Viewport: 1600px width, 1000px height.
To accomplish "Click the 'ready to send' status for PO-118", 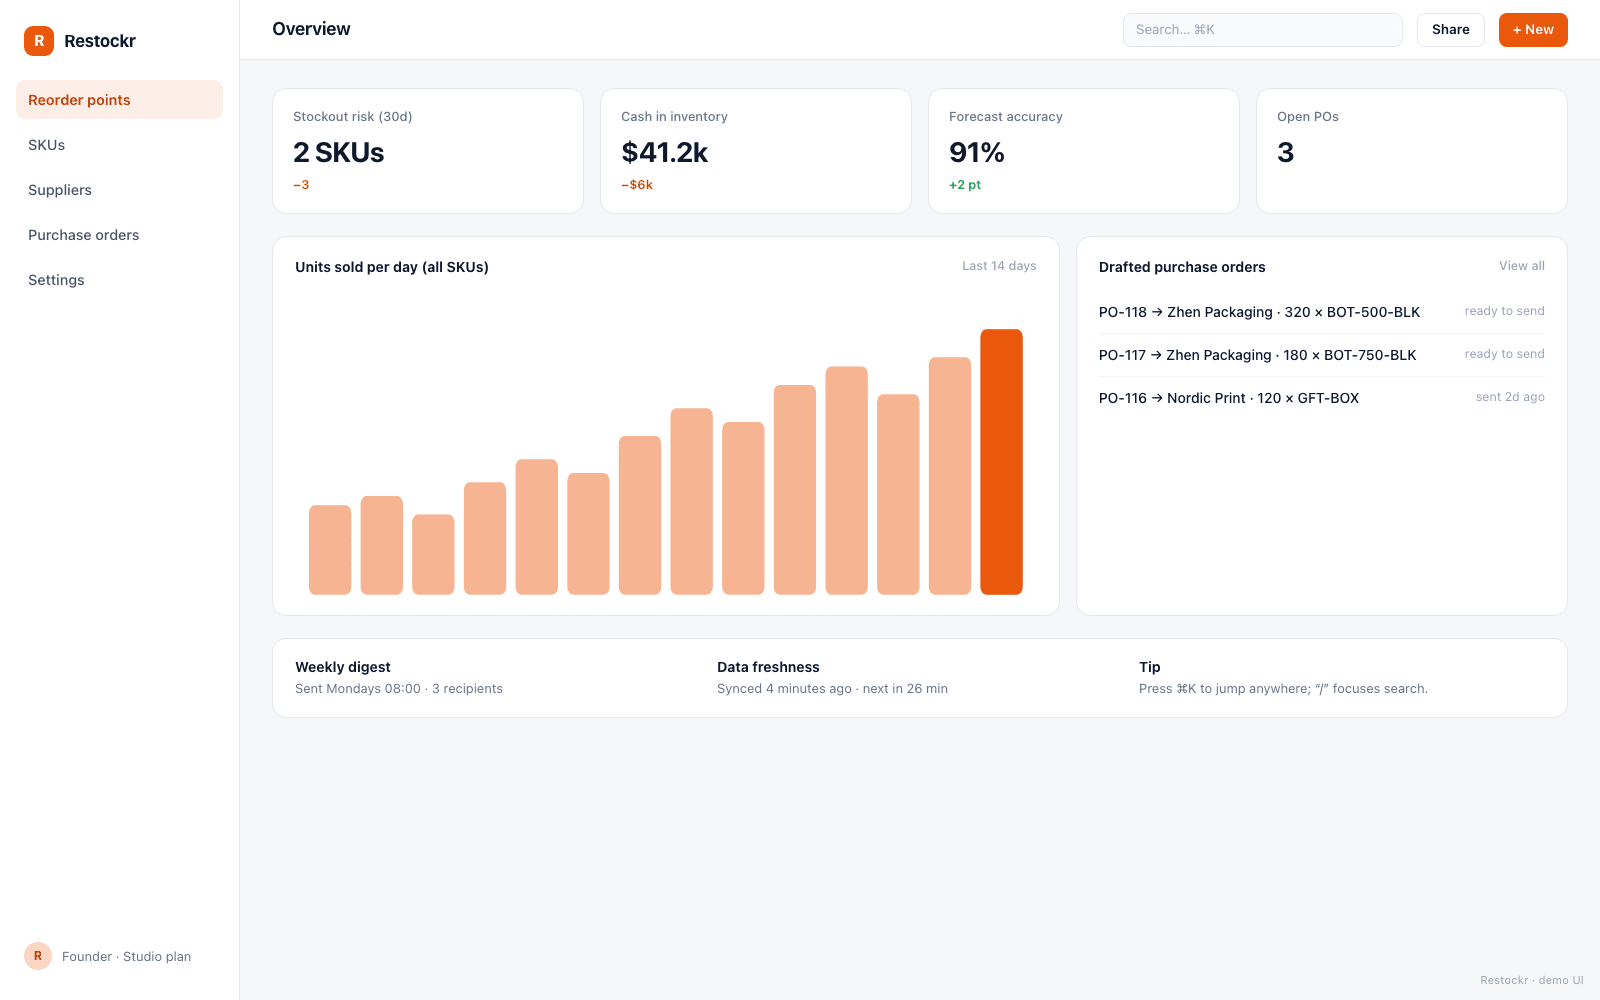I will coord(1504,311).
